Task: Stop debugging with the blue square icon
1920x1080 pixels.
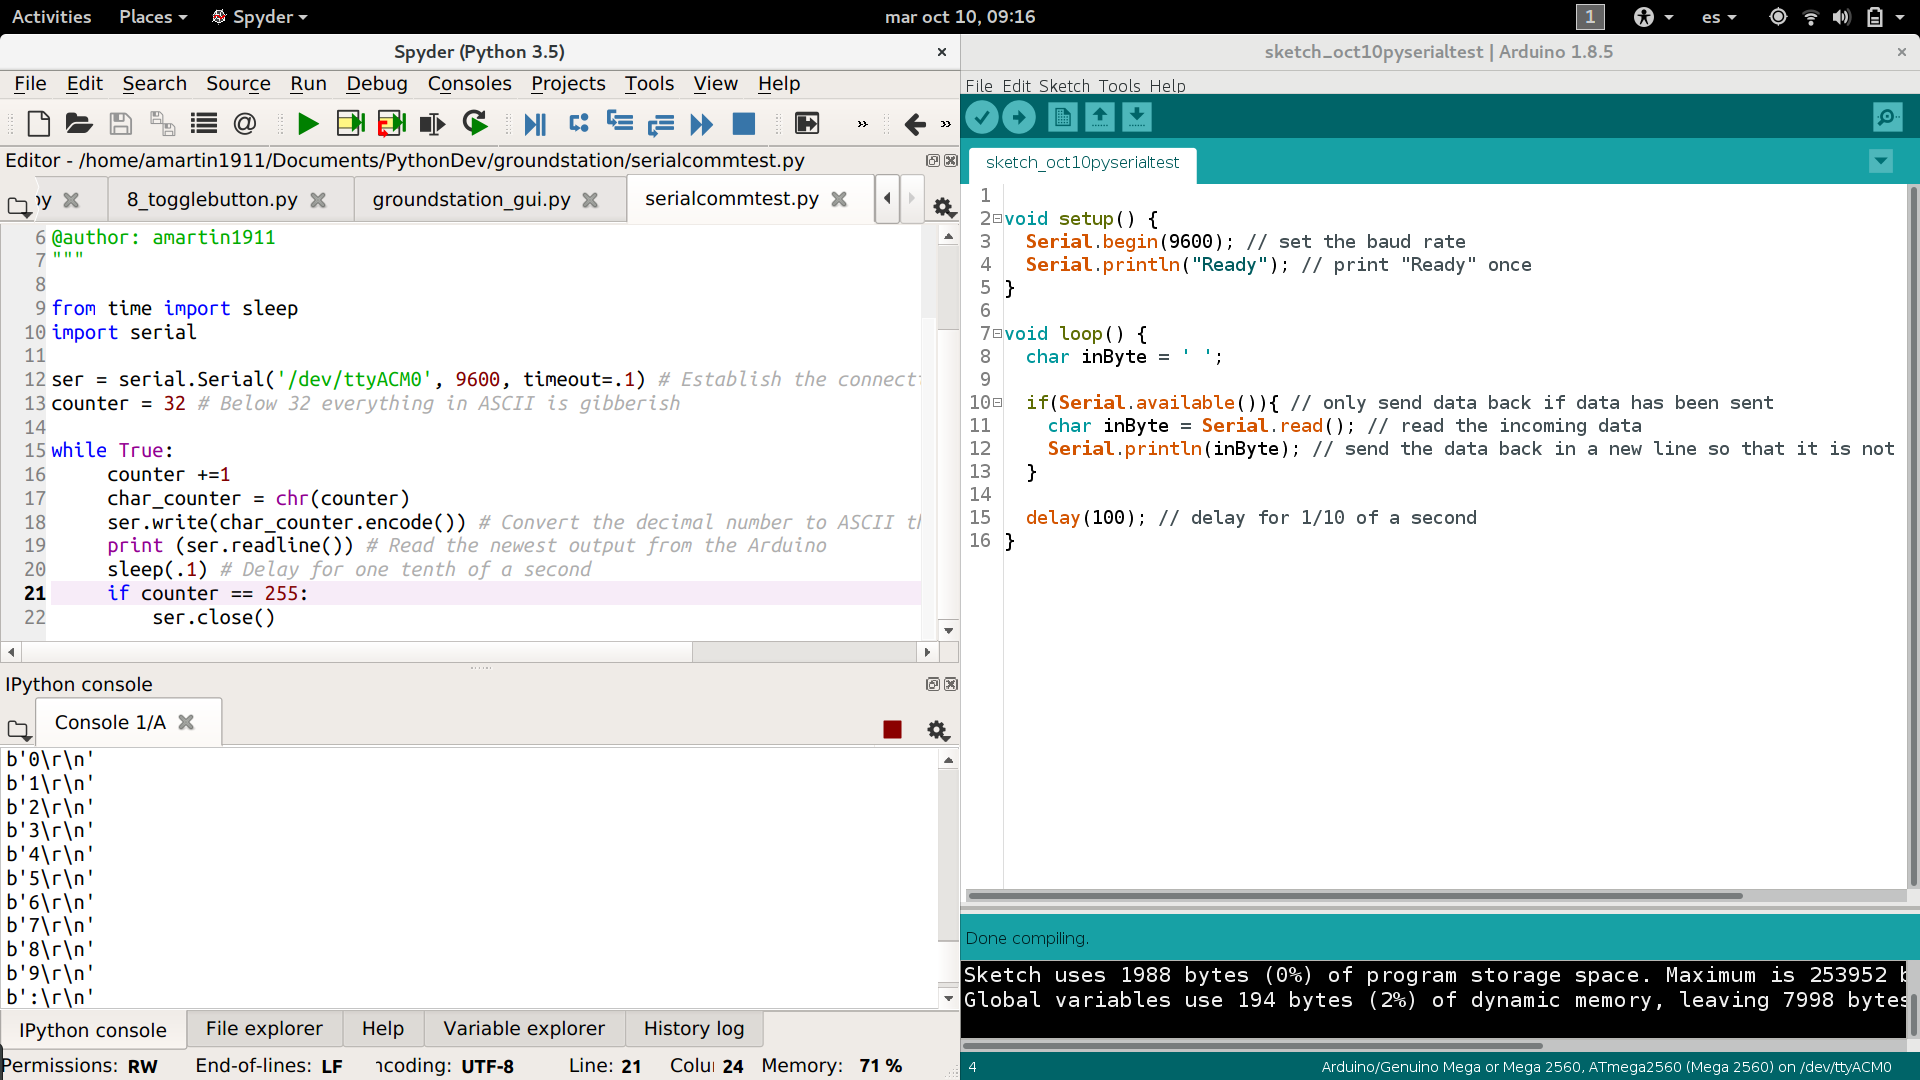Action: click(744, 123)
